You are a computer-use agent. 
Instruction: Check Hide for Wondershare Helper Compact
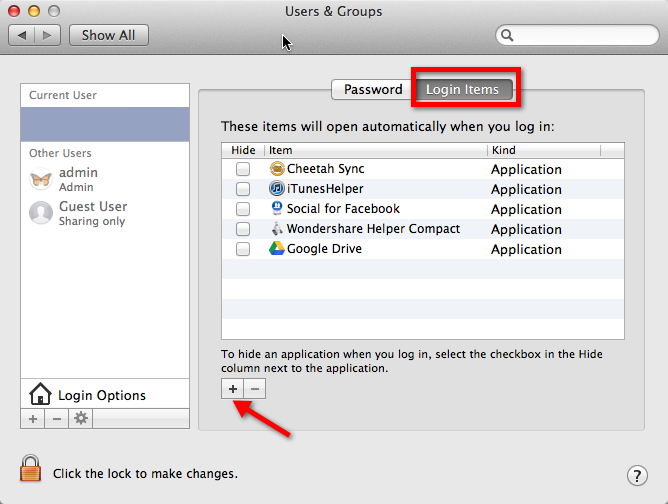click(x=243, y=229)
